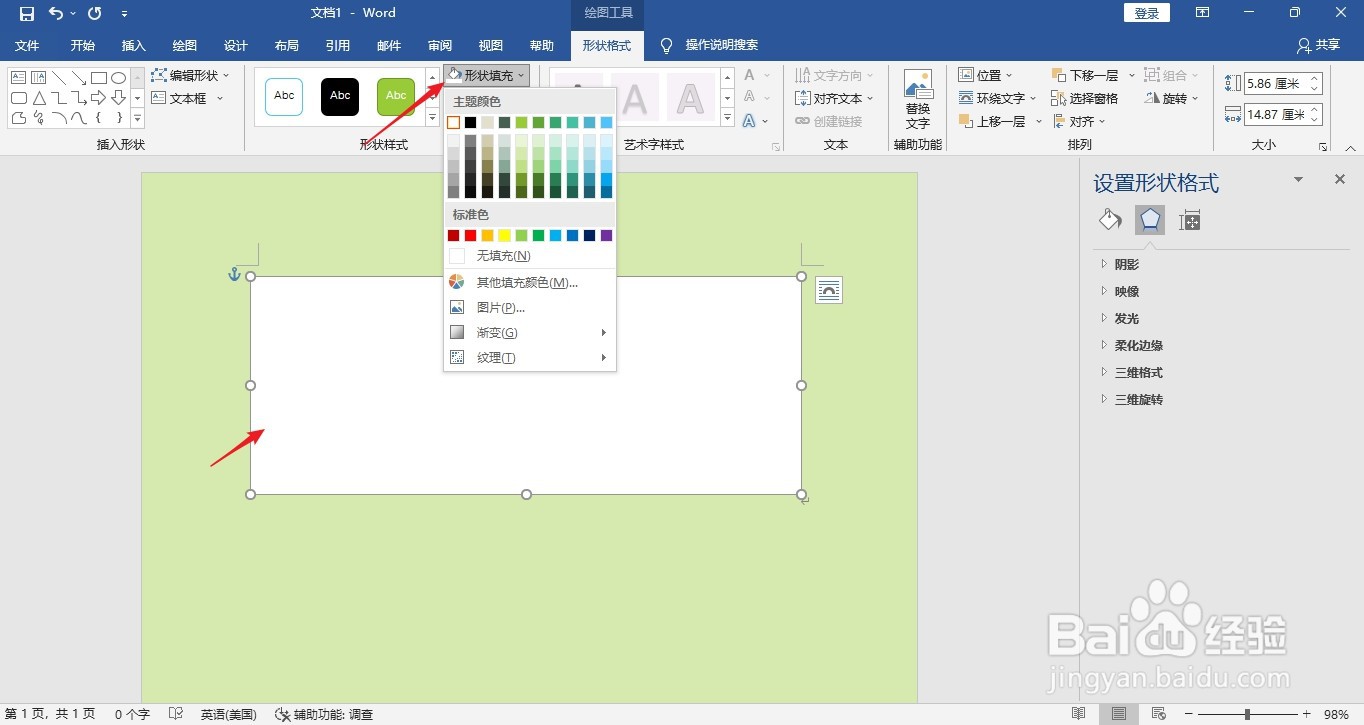The width and height of the screenshot is (1364, 725).
Task: Select the black Abc shape style
Action: tap(340, 96)
